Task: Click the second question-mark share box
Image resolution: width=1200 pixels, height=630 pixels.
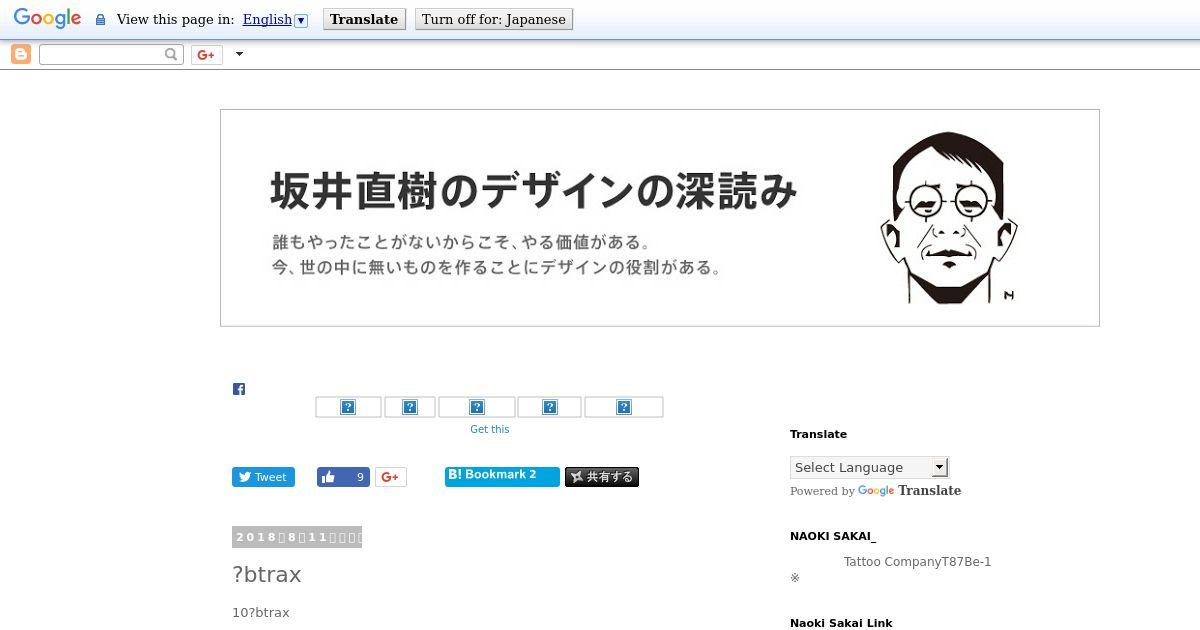Action: coord(410,407)
